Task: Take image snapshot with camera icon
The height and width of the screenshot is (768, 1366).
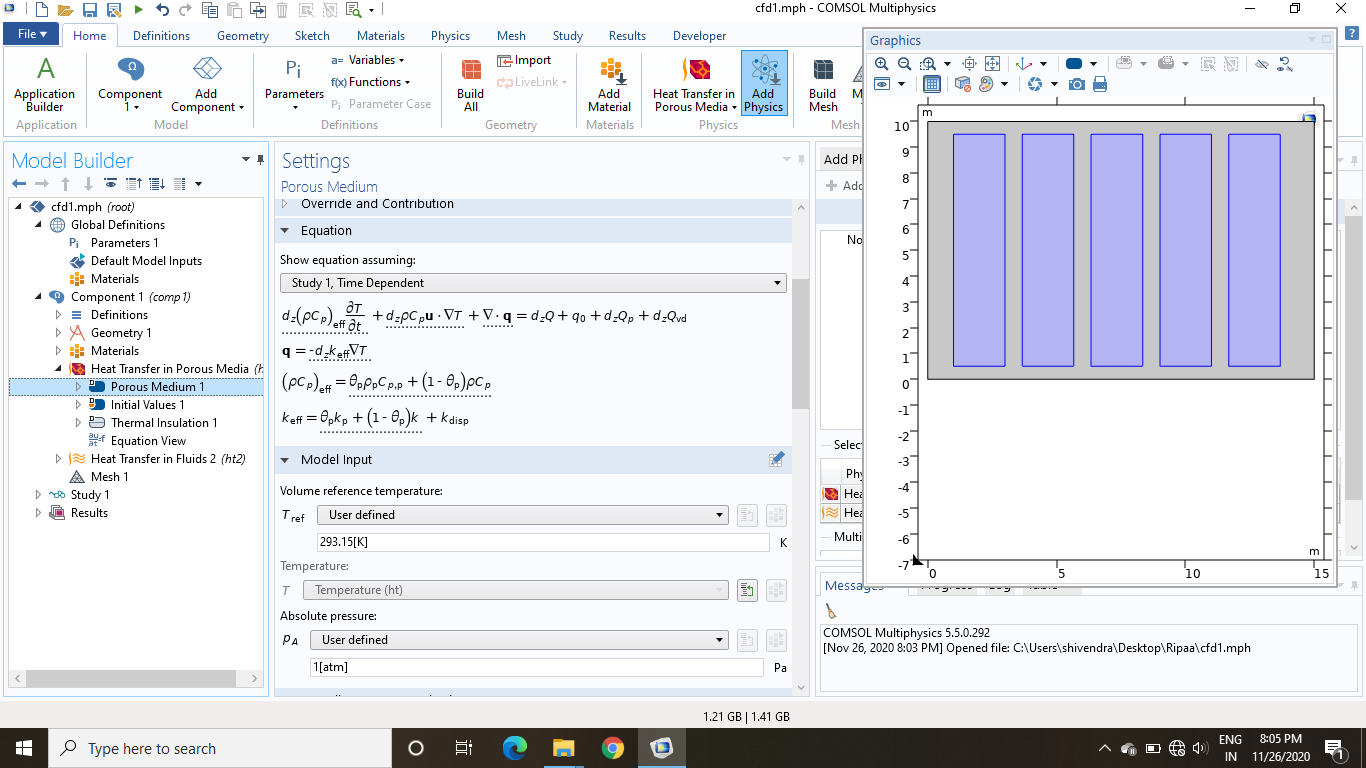Action: point(1077,85)
